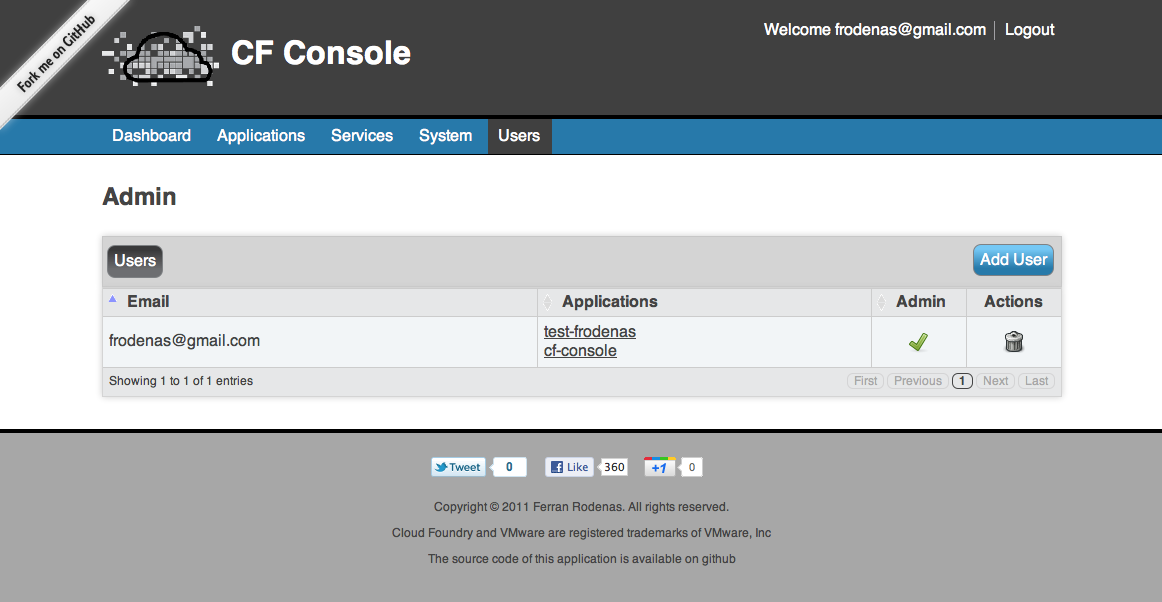The width and height of the screenshot is (1162, 602).
Task: Click the green admin checkmark icon
Action: [918, 342]
